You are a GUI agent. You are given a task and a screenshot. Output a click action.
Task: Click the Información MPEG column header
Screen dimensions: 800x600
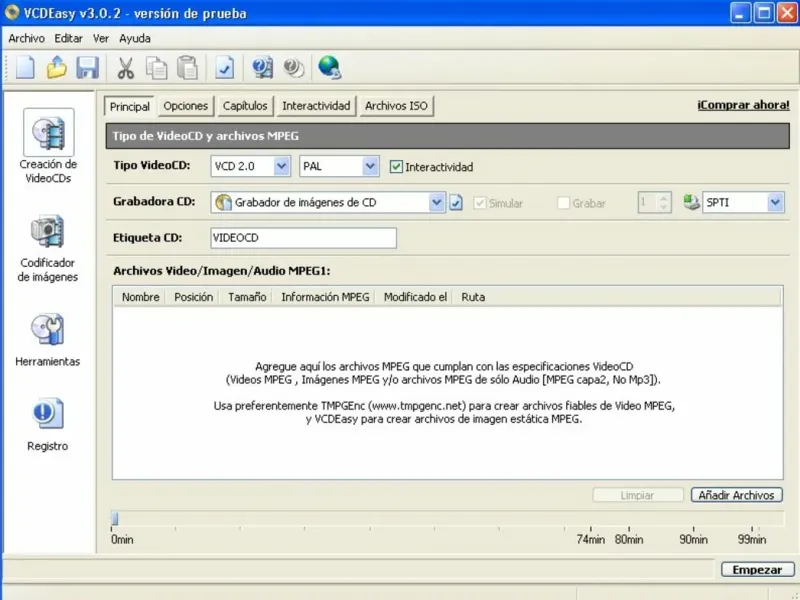click(325, 297)
